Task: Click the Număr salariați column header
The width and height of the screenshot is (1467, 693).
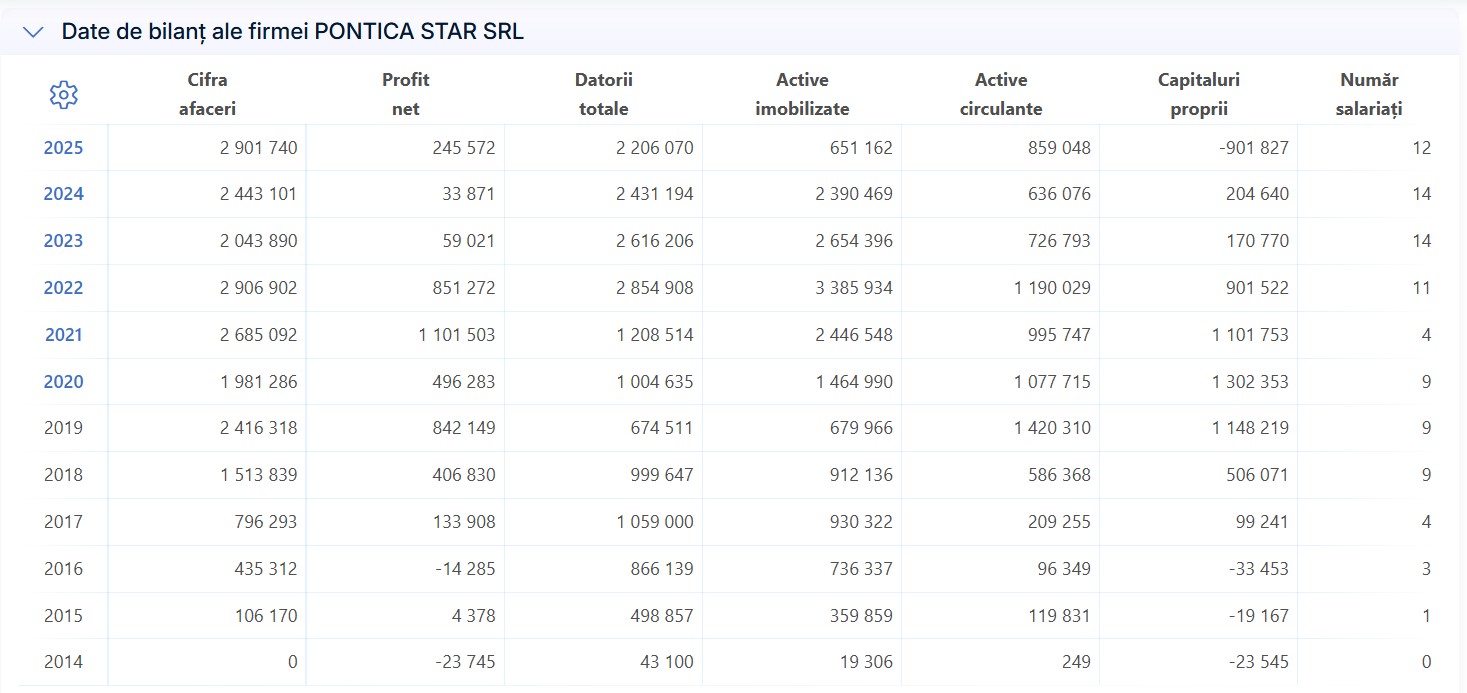Action: click(1370, 95)
